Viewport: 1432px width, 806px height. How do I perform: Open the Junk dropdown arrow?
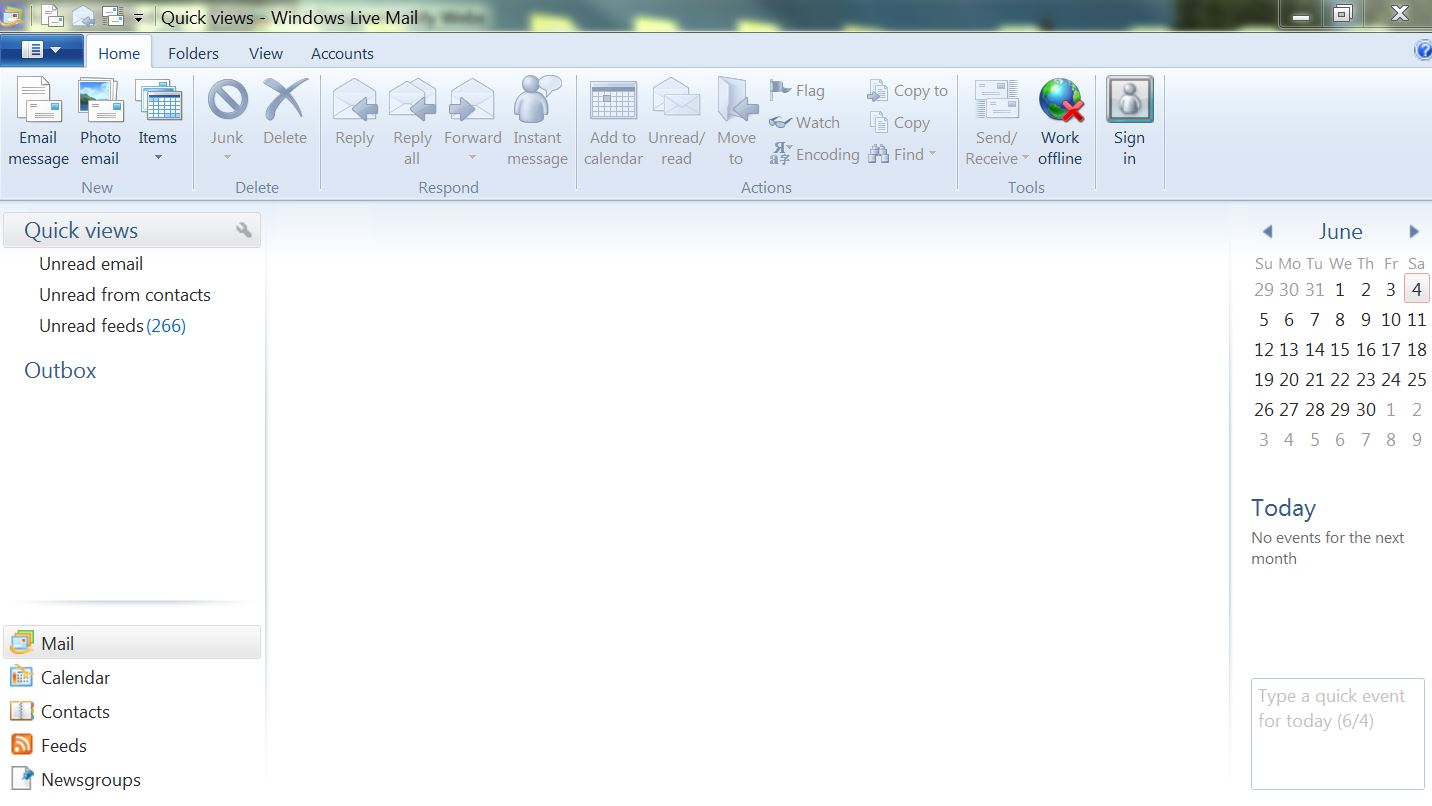227,158
